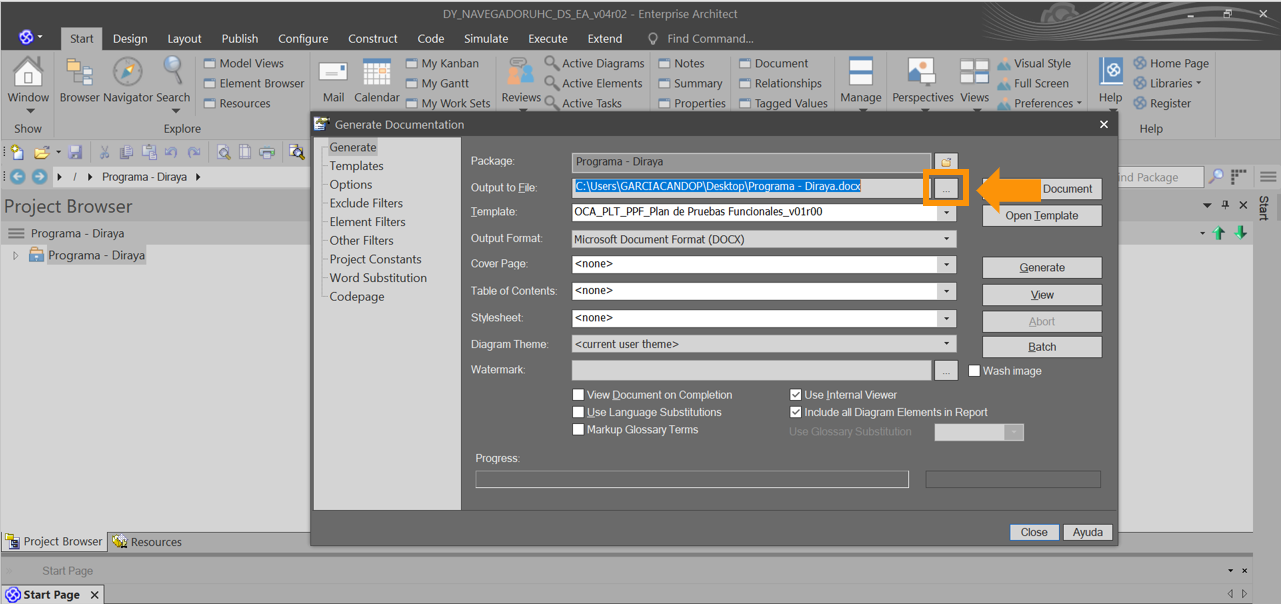Click the Paste toolbar icon

149,152
